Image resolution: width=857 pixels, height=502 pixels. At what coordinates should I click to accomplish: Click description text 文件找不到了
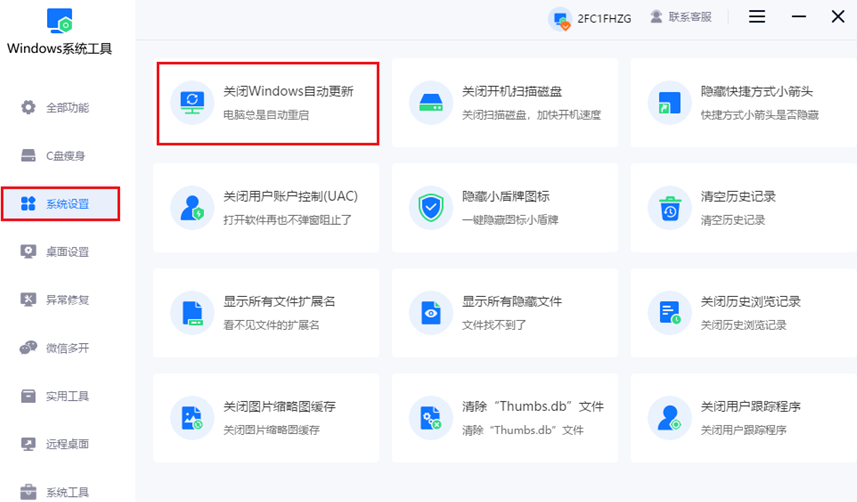click(x=494, y=325)
